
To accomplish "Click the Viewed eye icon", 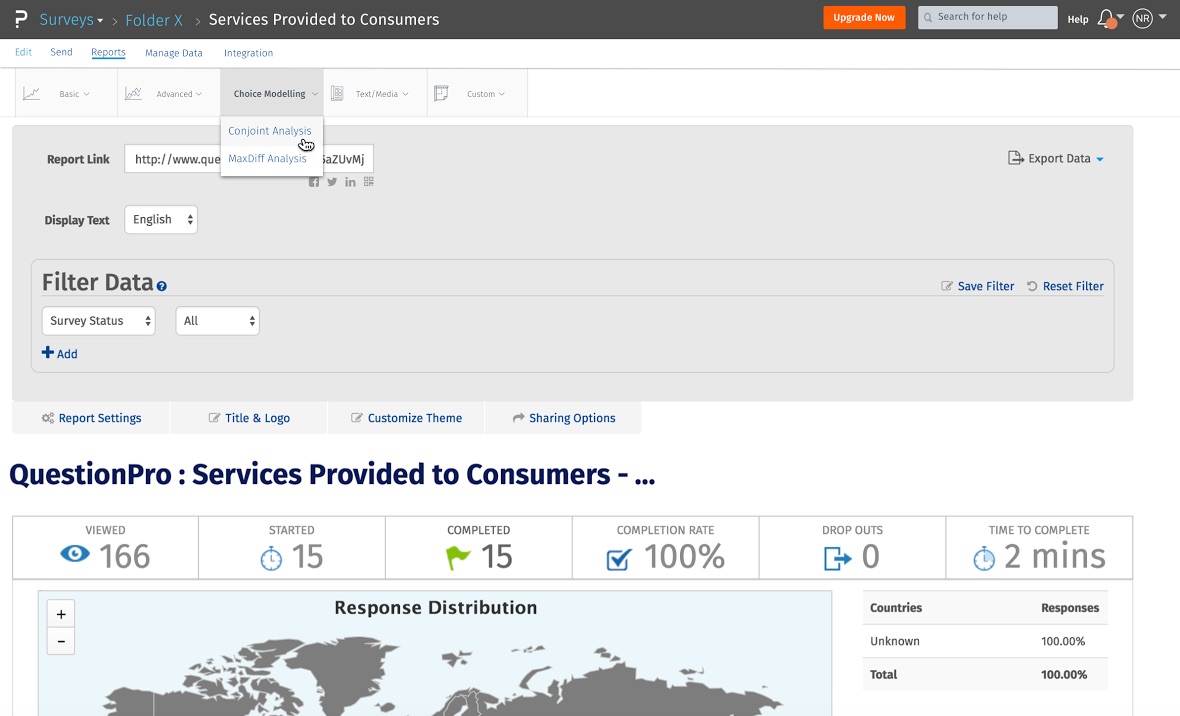I will pyautogui.click(x=75, y=555).
